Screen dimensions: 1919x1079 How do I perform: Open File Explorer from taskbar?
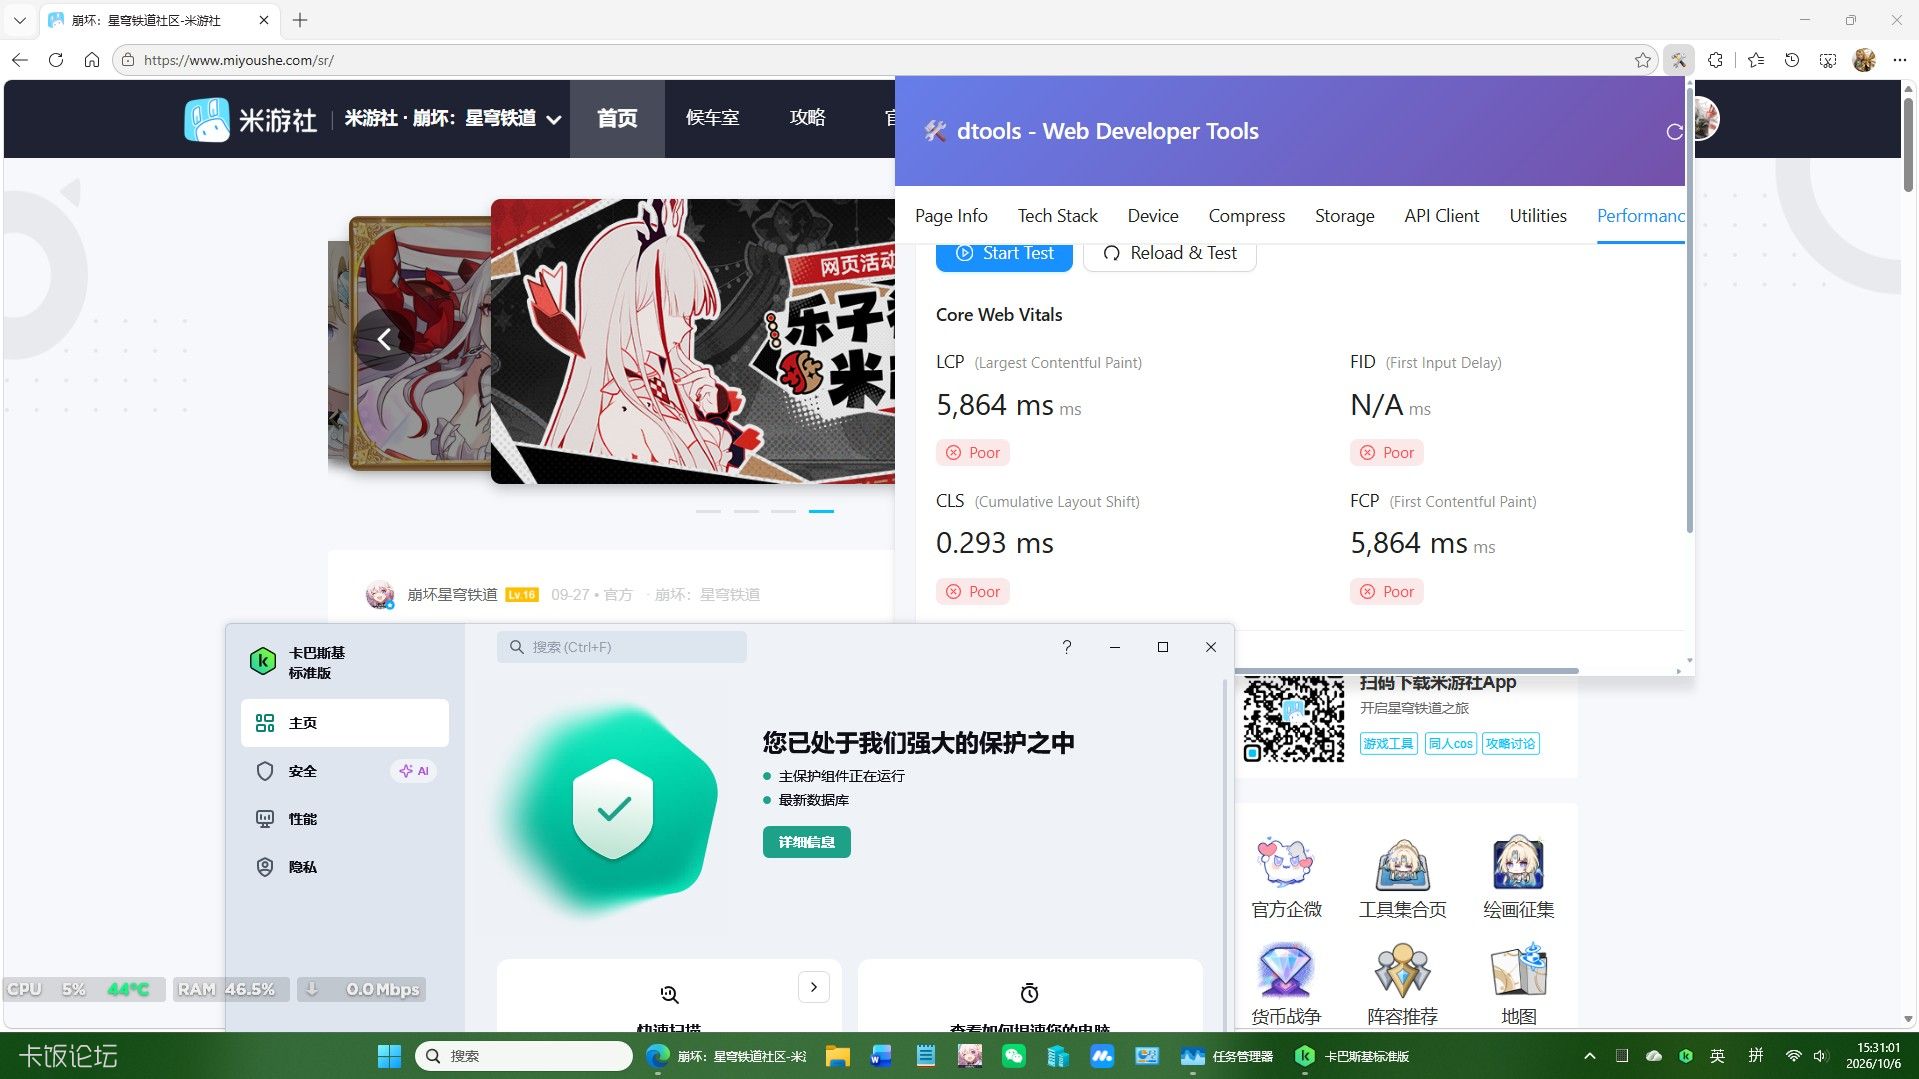click(838, 1056)
